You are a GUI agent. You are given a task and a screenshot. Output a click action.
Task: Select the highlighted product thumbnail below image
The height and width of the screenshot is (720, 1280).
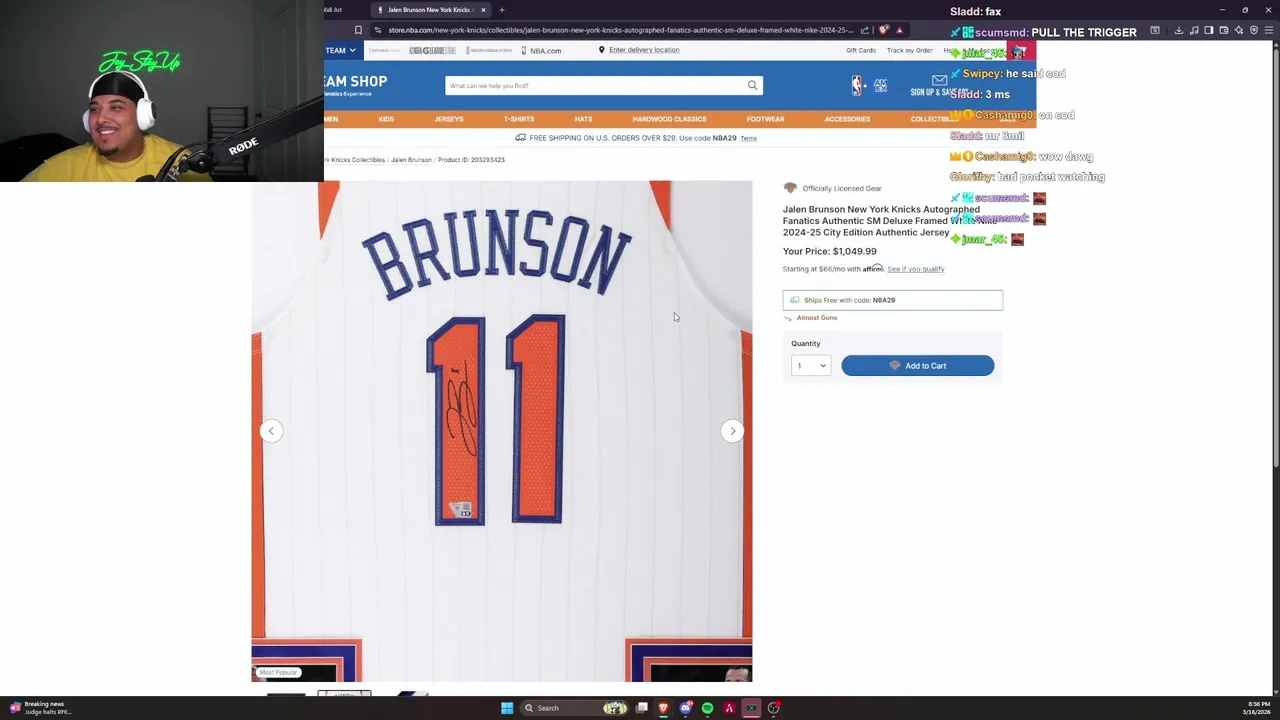pyautogui.click(x=344, y=693)
